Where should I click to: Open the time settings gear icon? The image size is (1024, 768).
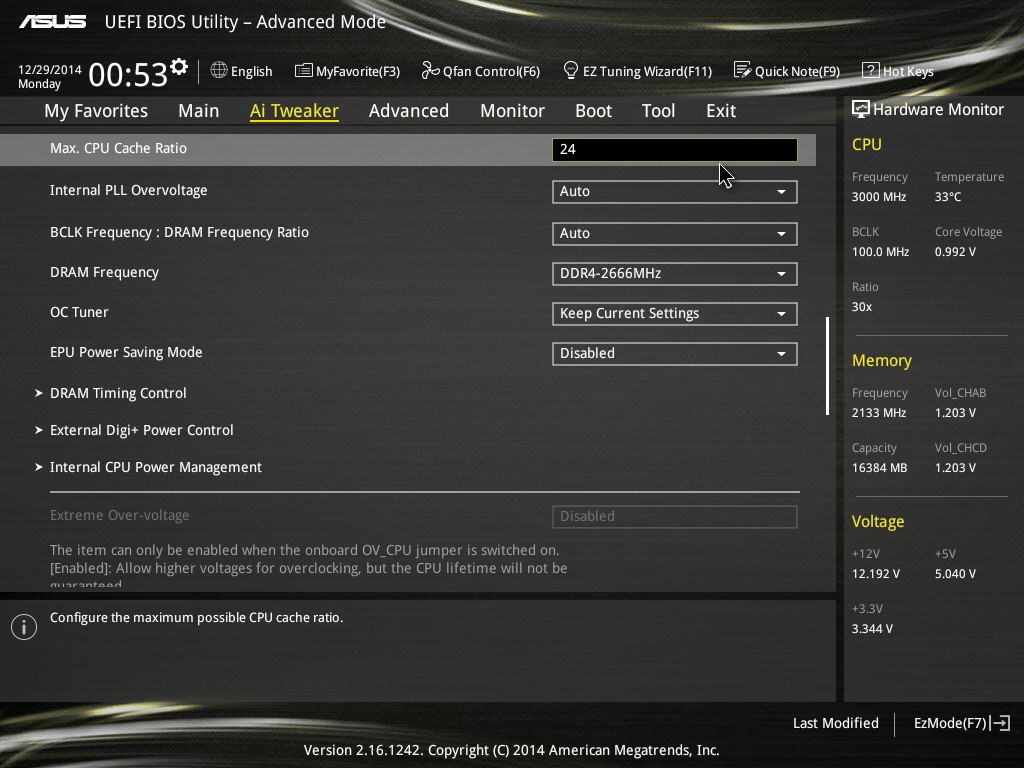coord(179,67)
